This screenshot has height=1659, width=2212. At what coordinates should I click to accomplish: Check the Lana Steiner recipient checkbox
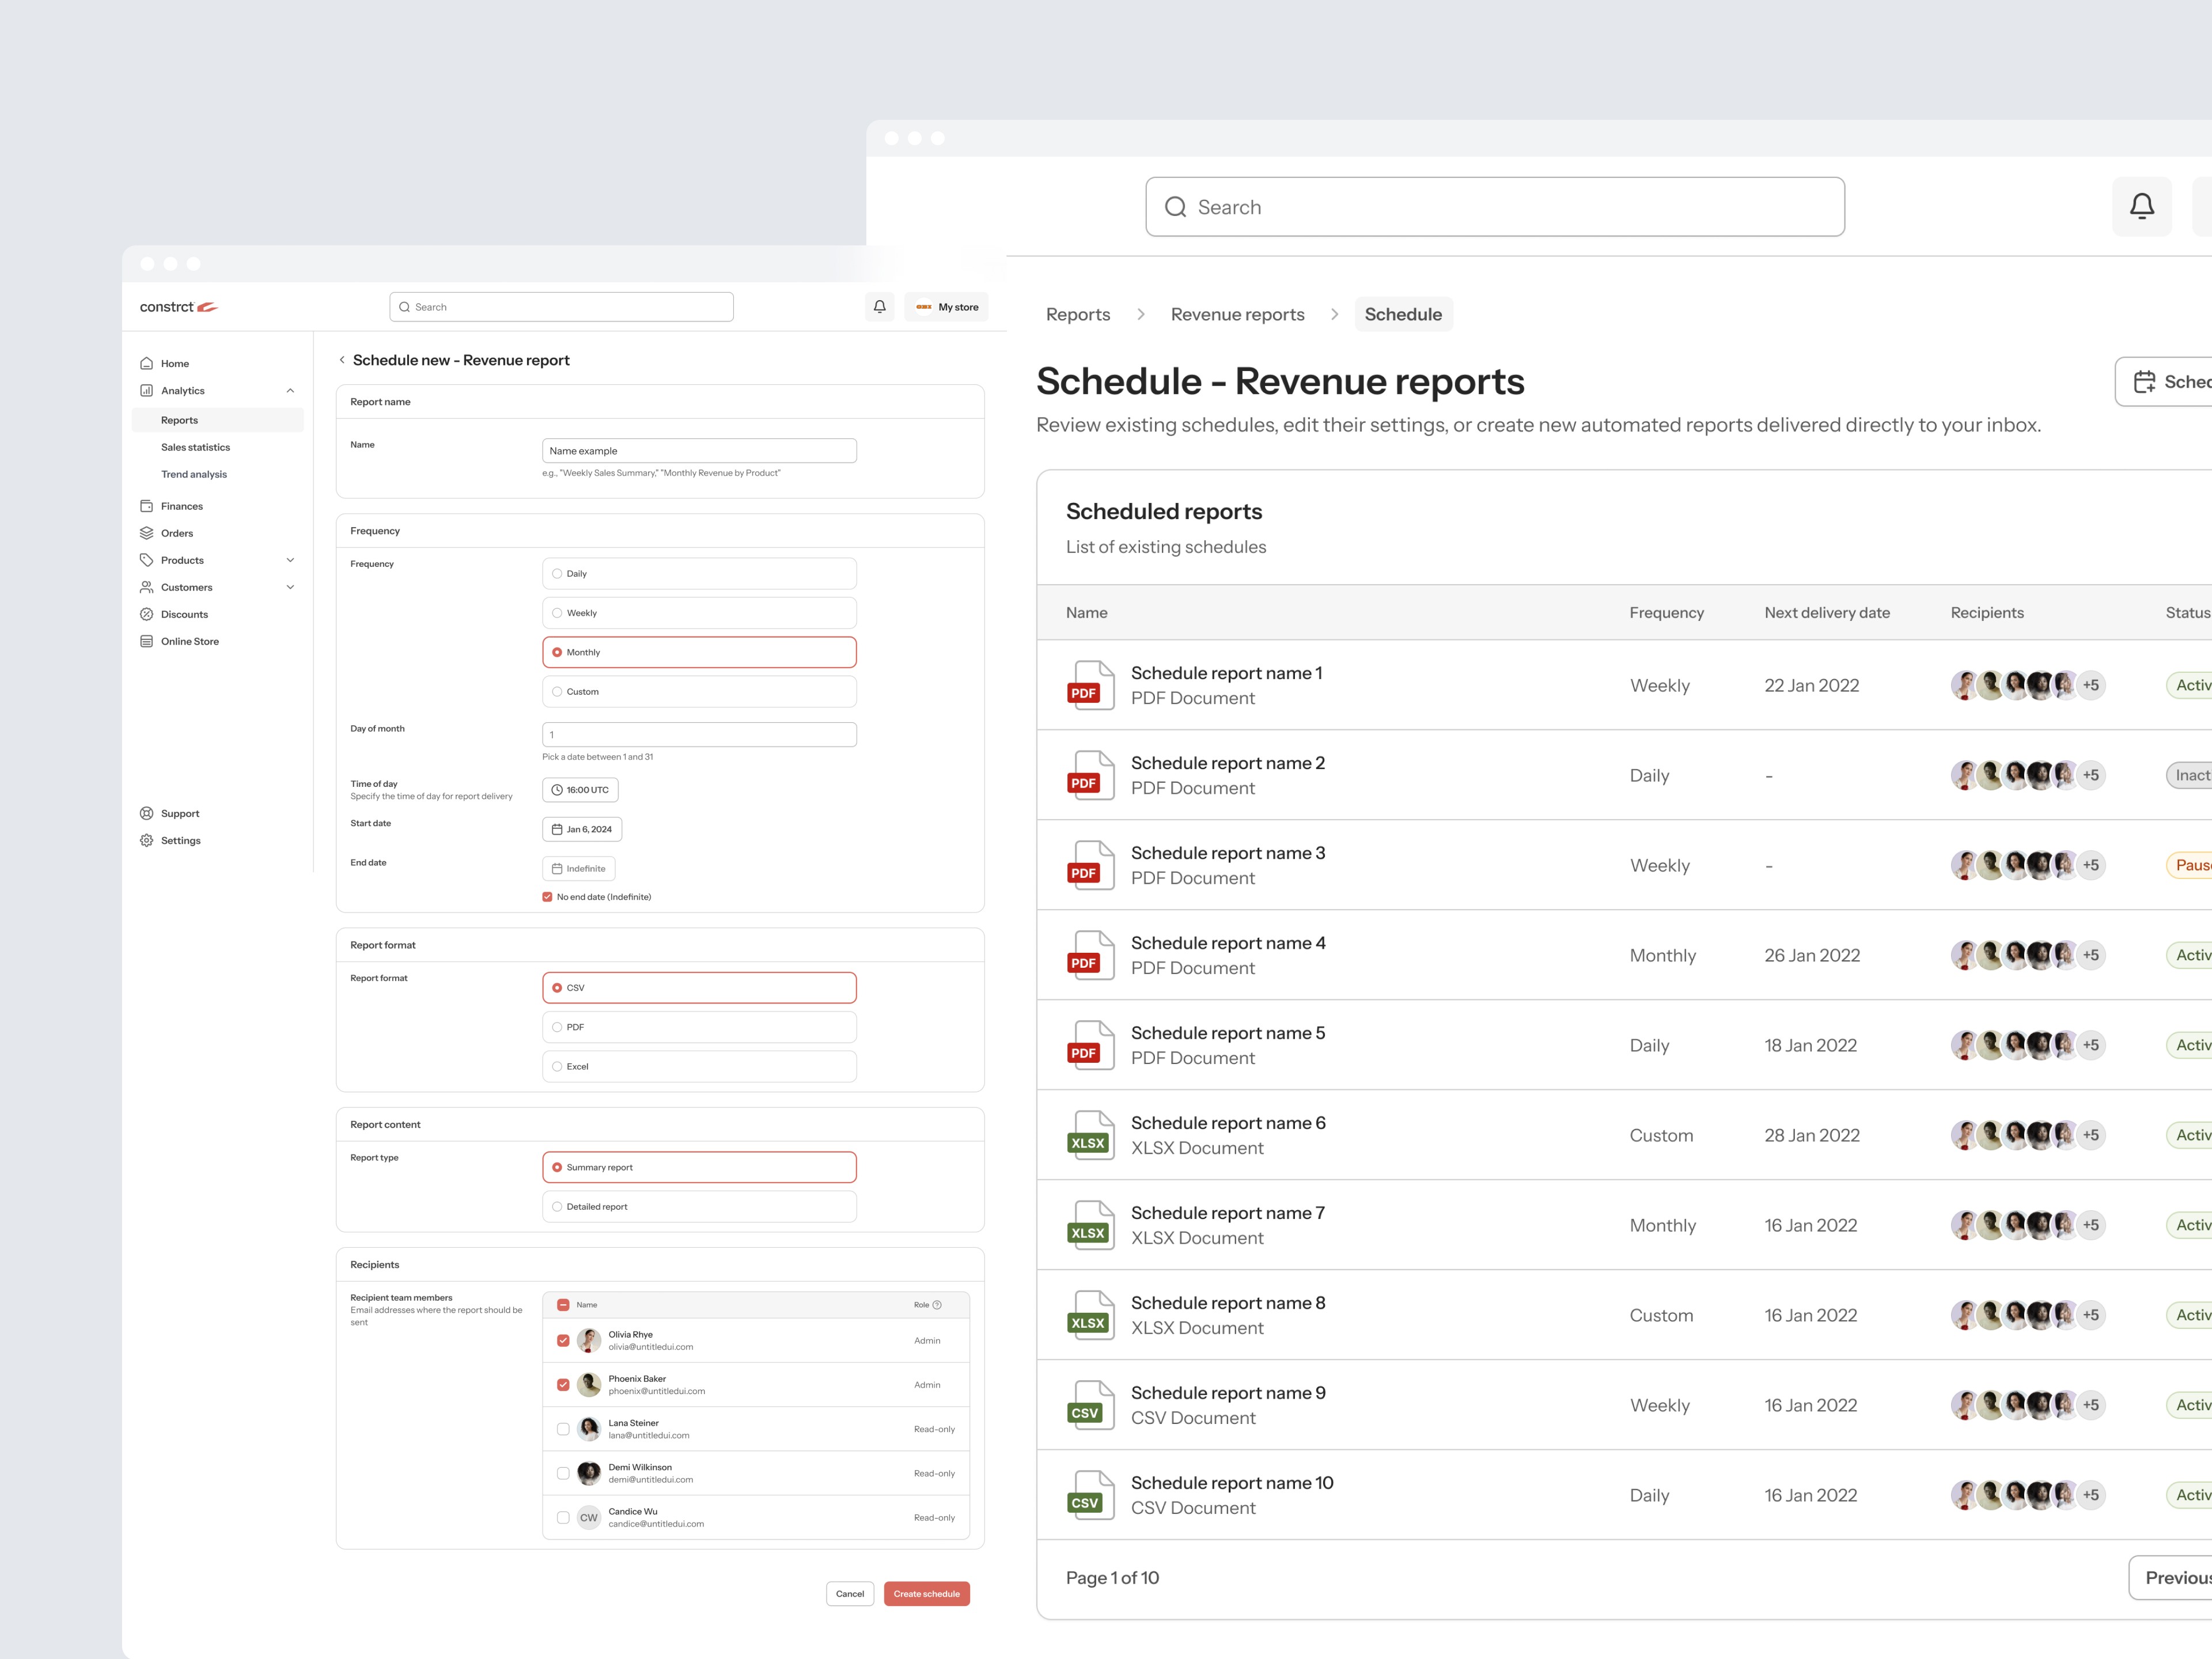[x=563, y=1429]
